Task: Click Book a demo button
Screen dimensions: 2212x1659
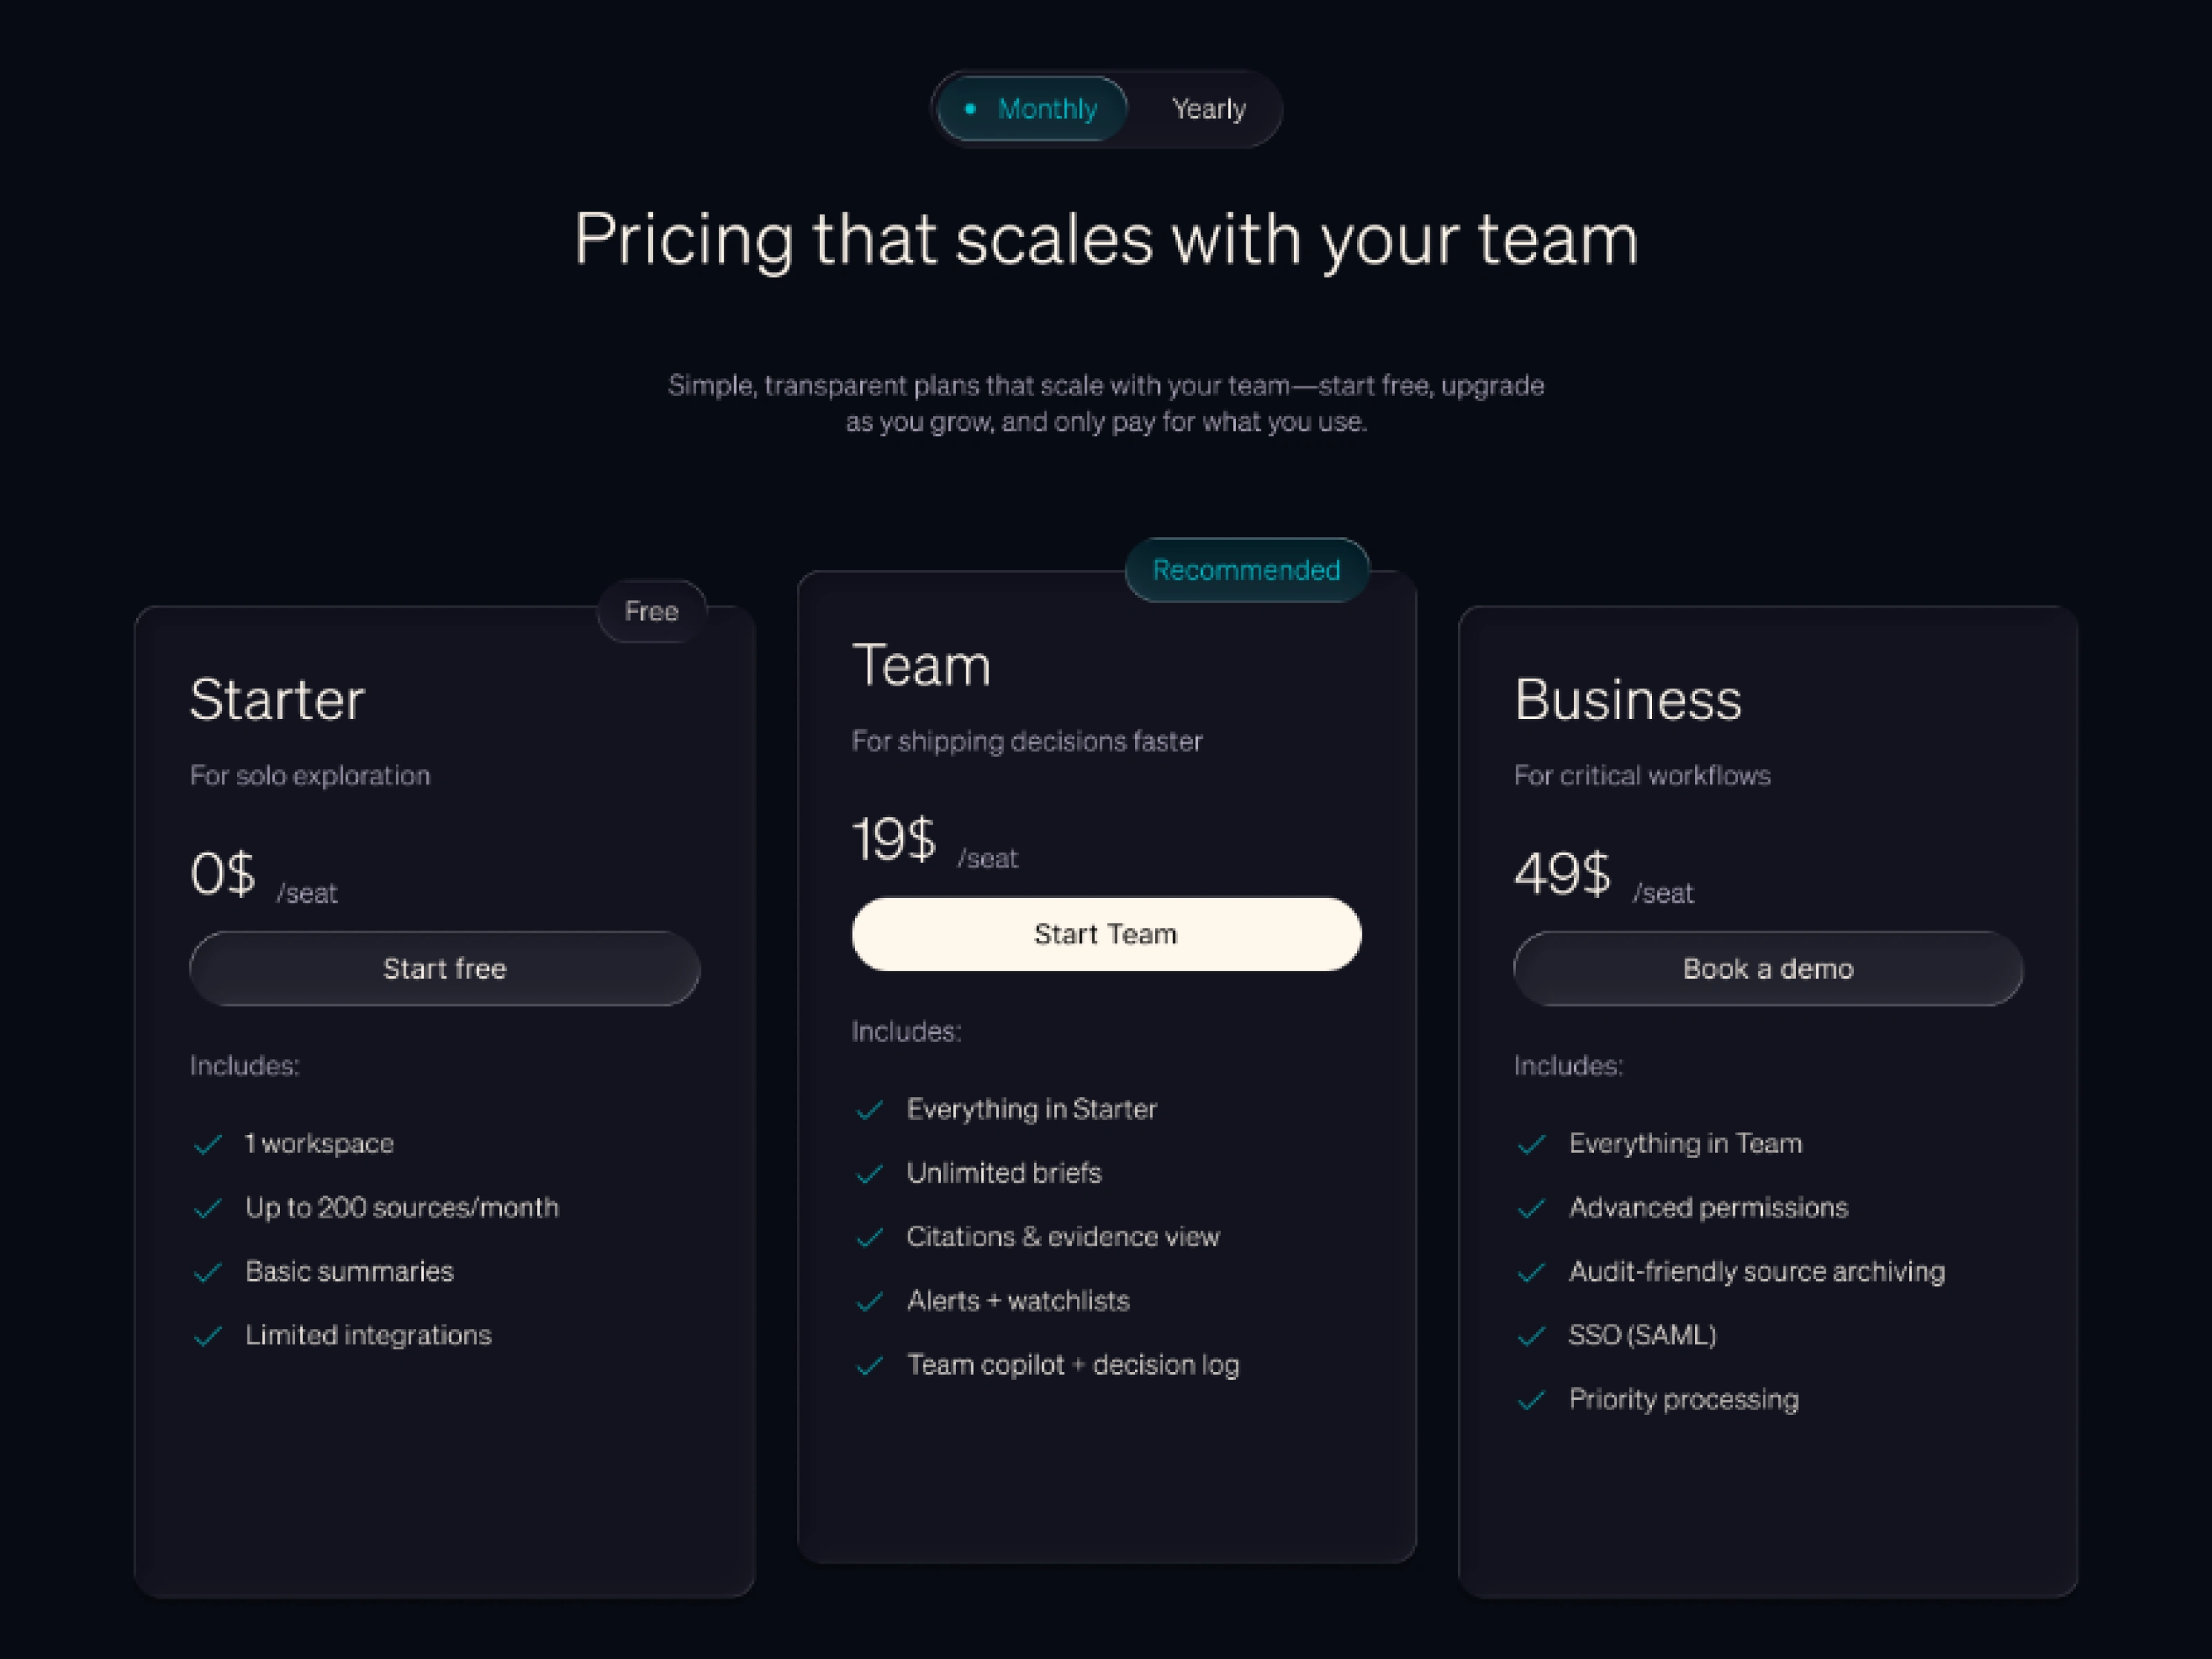Action: pos(1767,968)
